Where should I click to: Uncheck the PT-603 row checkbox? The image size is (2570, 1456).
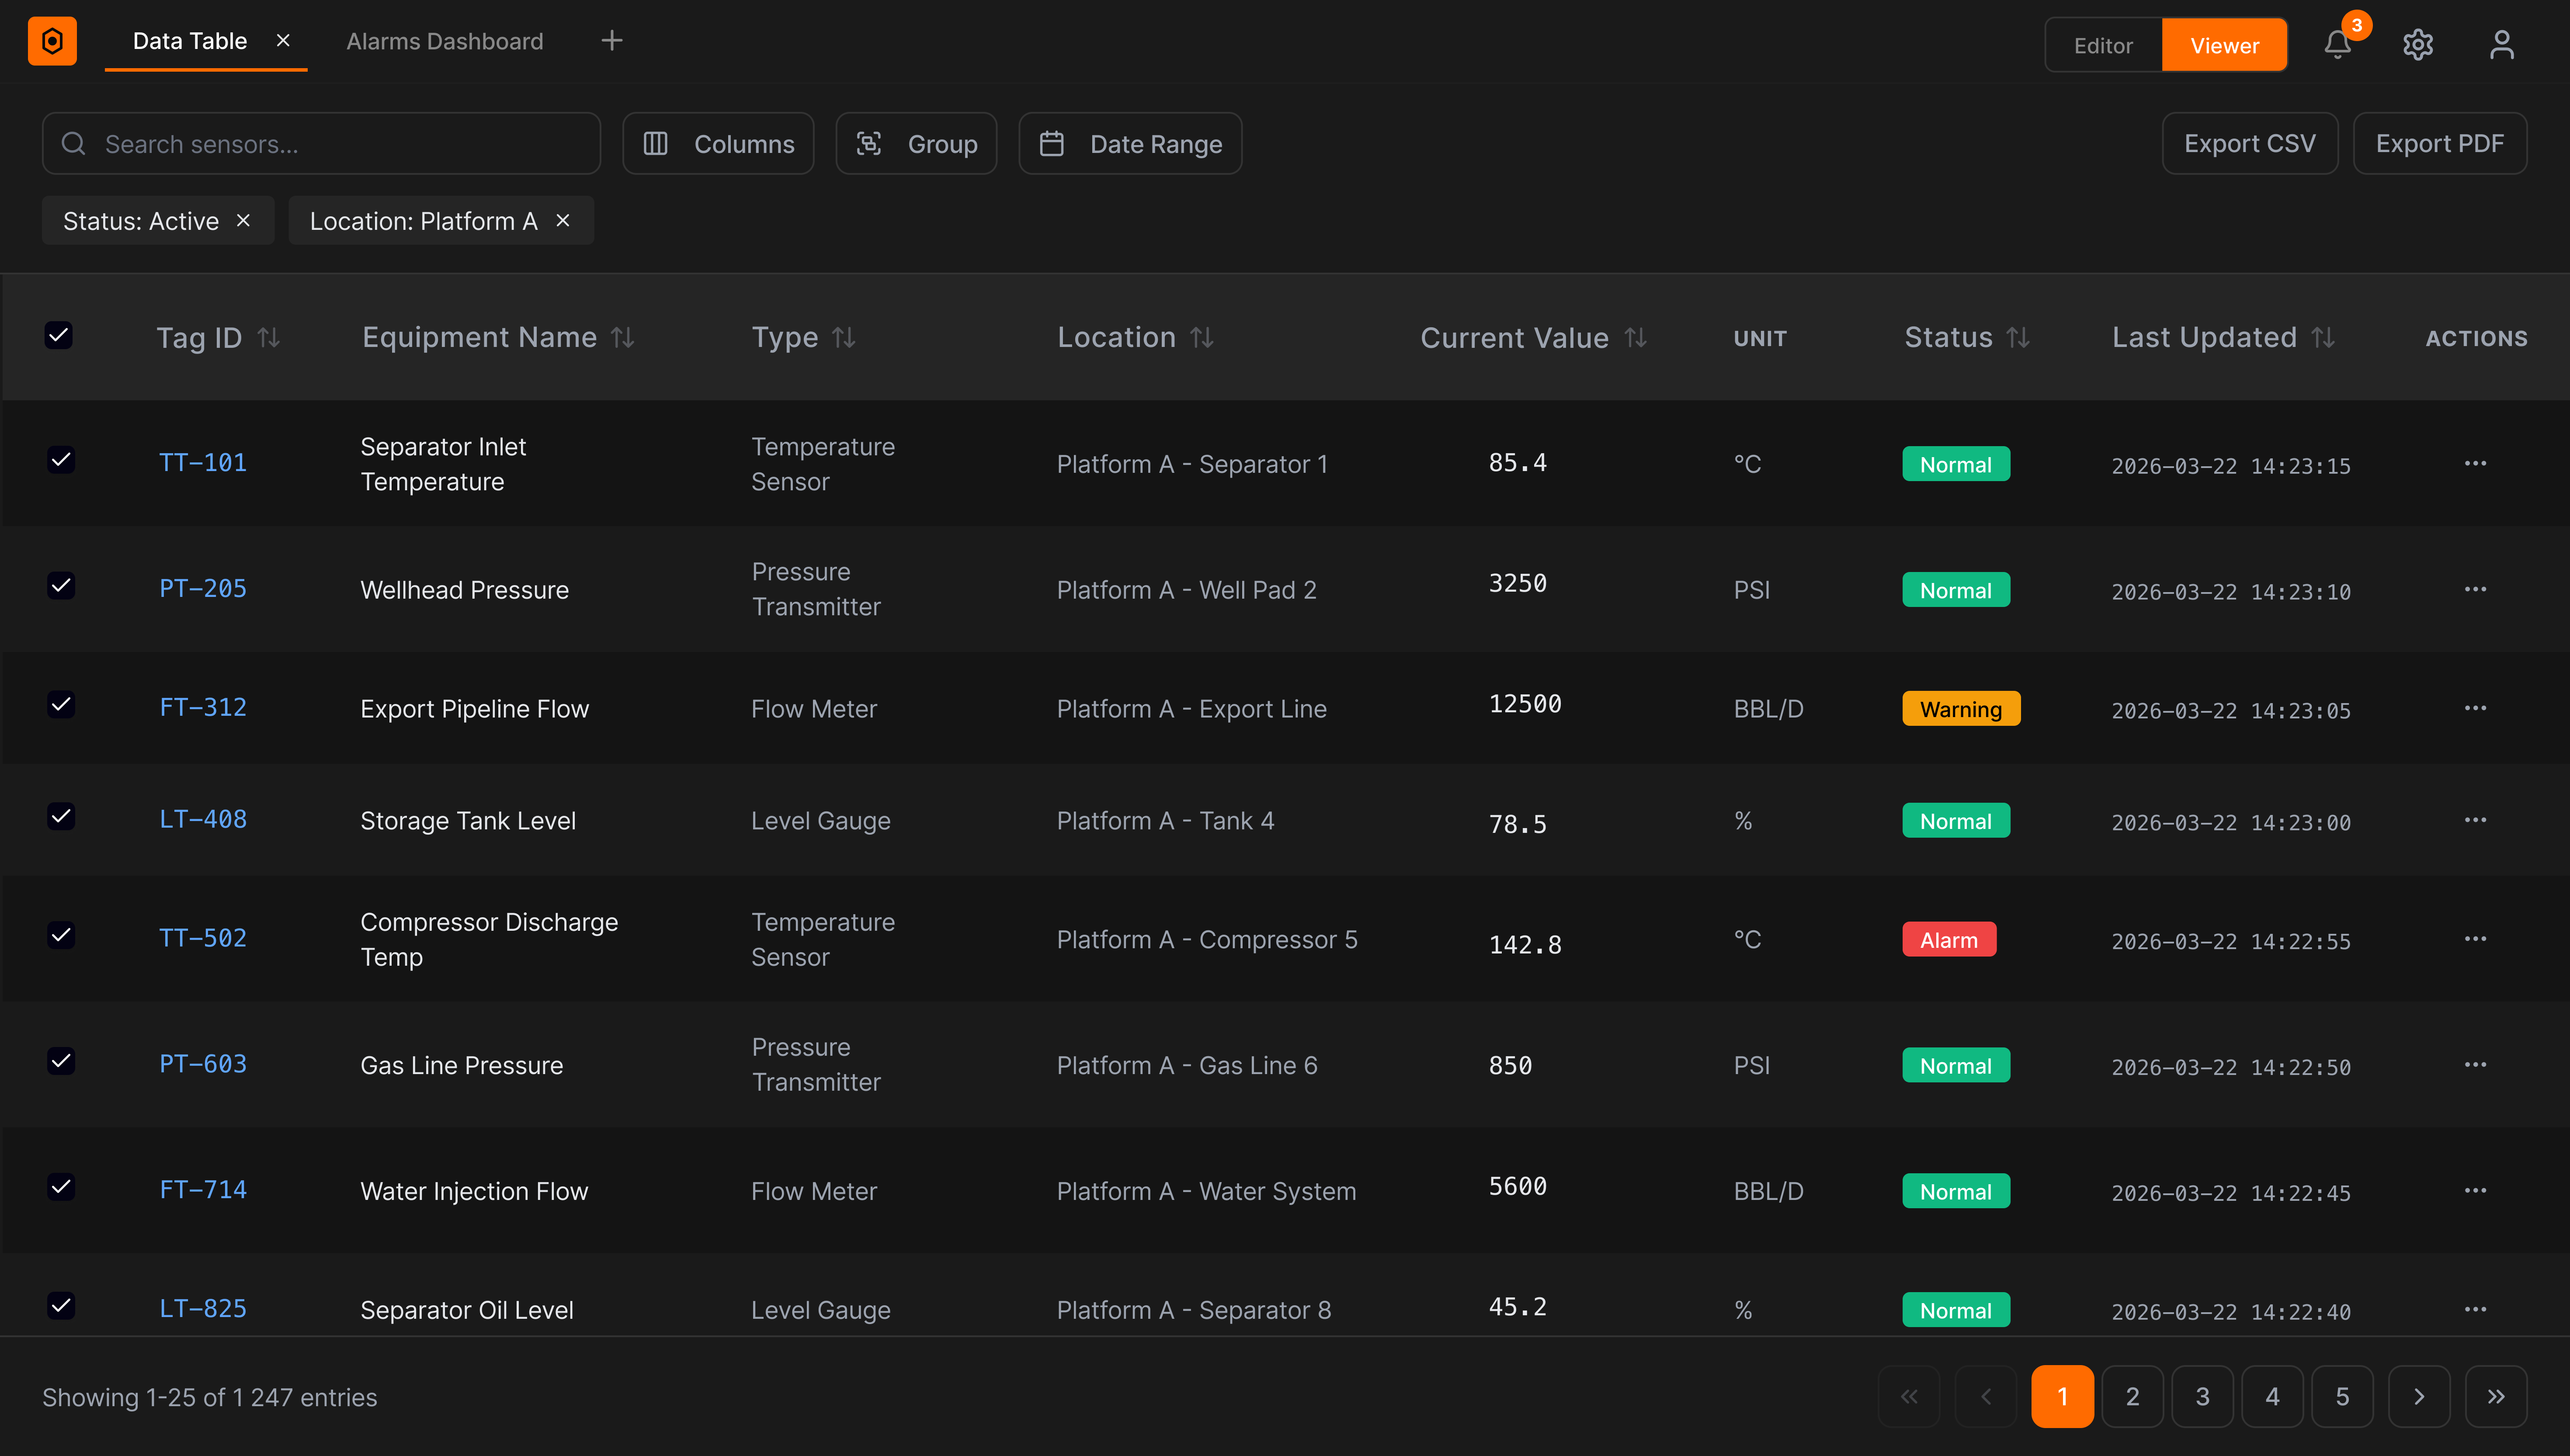click(61, 1061)
